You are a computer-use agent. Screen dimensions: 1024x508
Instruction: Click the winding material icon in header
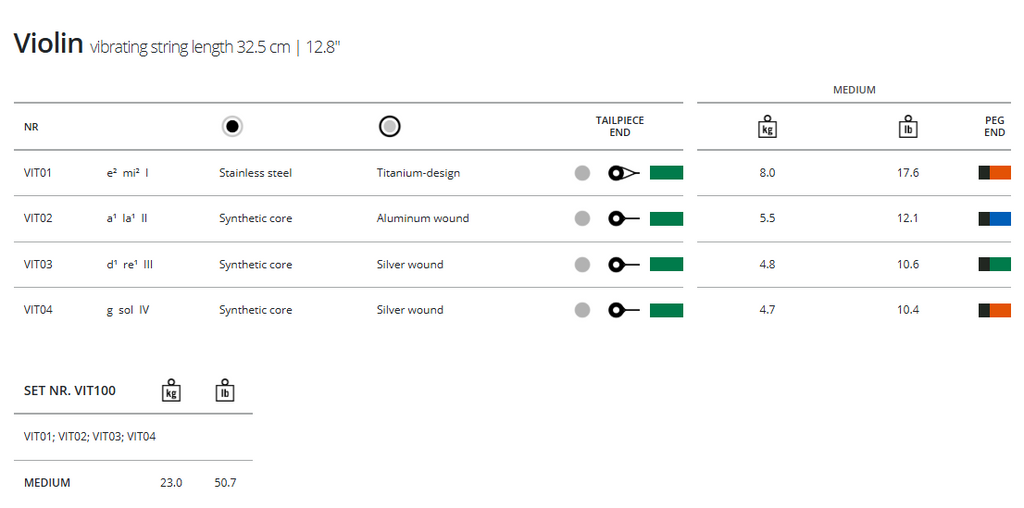[390, 127]
